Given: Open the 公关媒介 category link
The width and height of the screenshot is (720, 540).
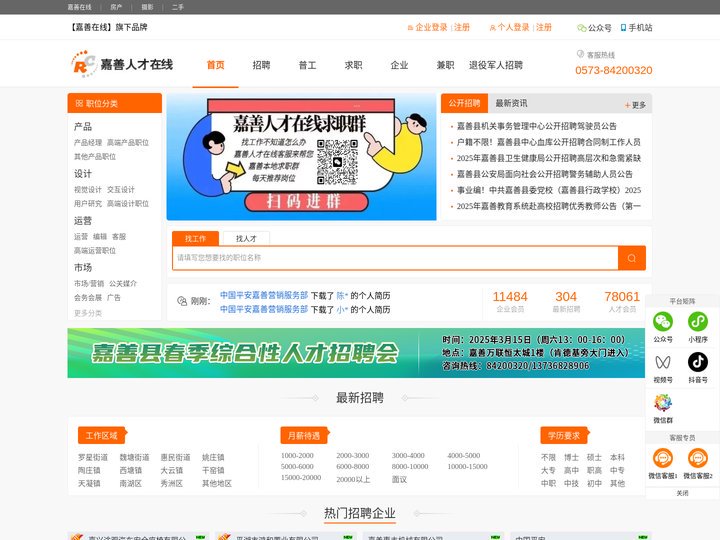Looking at the screenshot, I should pos(123,284).
